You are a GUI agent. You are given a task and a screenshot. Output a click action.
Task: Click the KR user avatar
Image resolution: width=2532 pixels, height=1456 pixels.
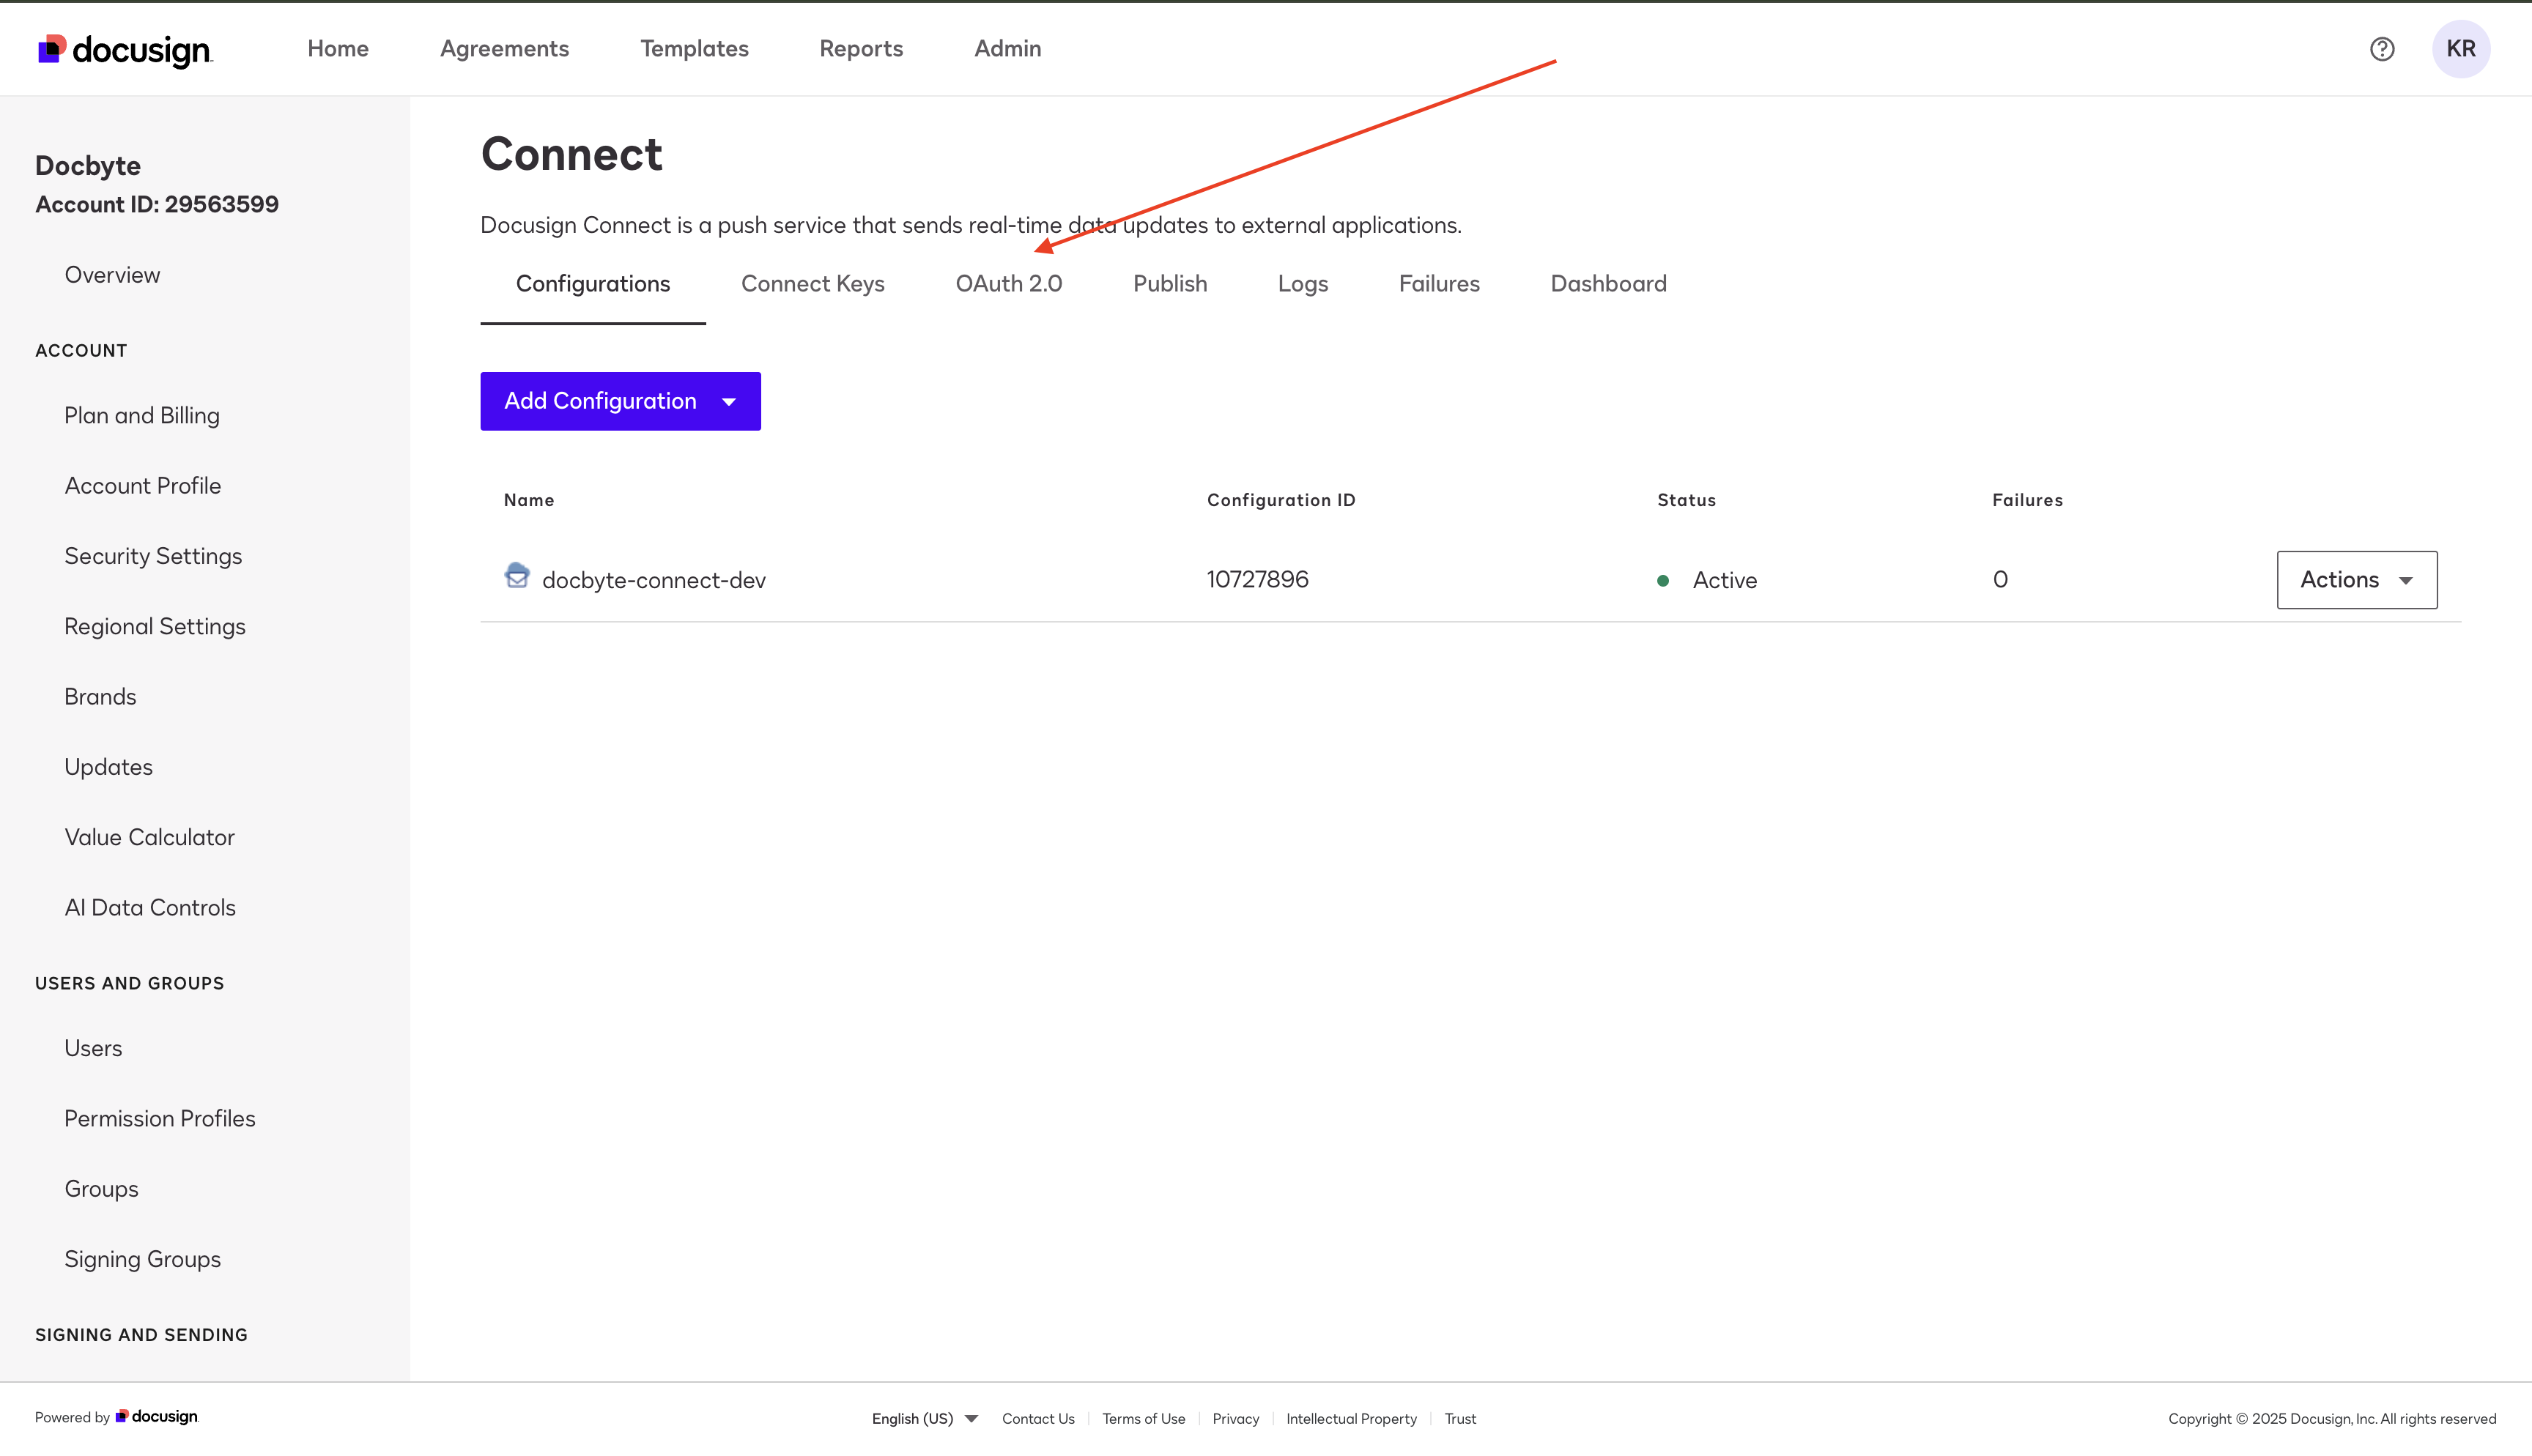coord(2462,48)
